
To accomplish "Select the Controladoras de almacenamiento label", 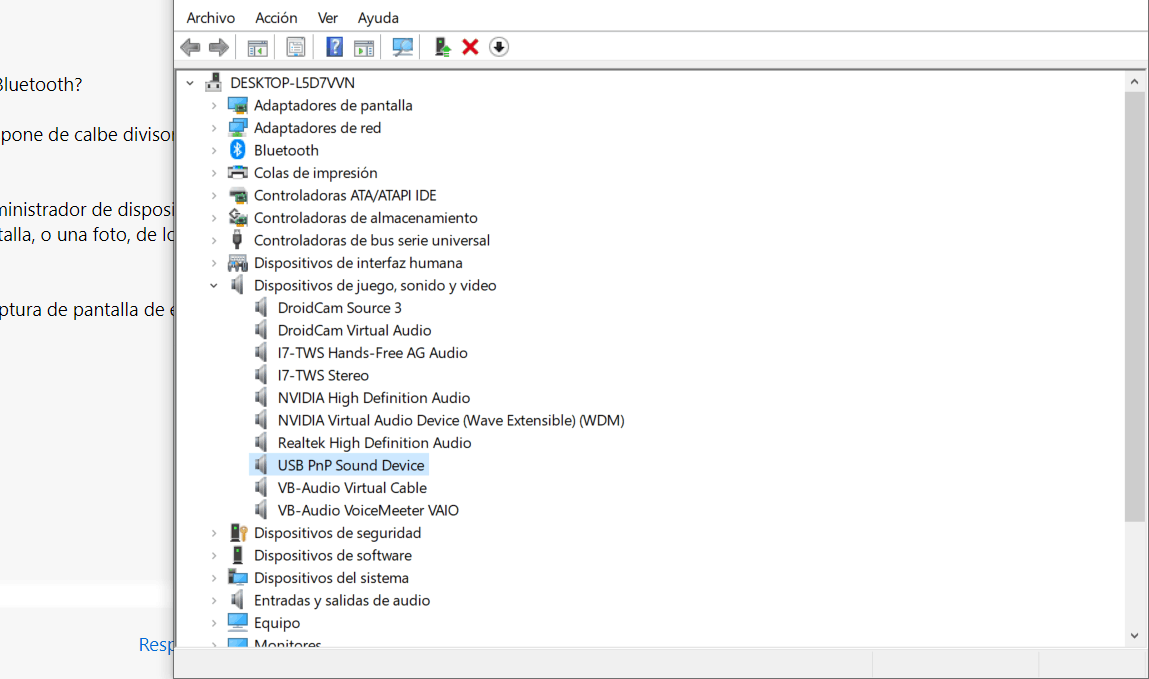I will [x=366, y=218].
